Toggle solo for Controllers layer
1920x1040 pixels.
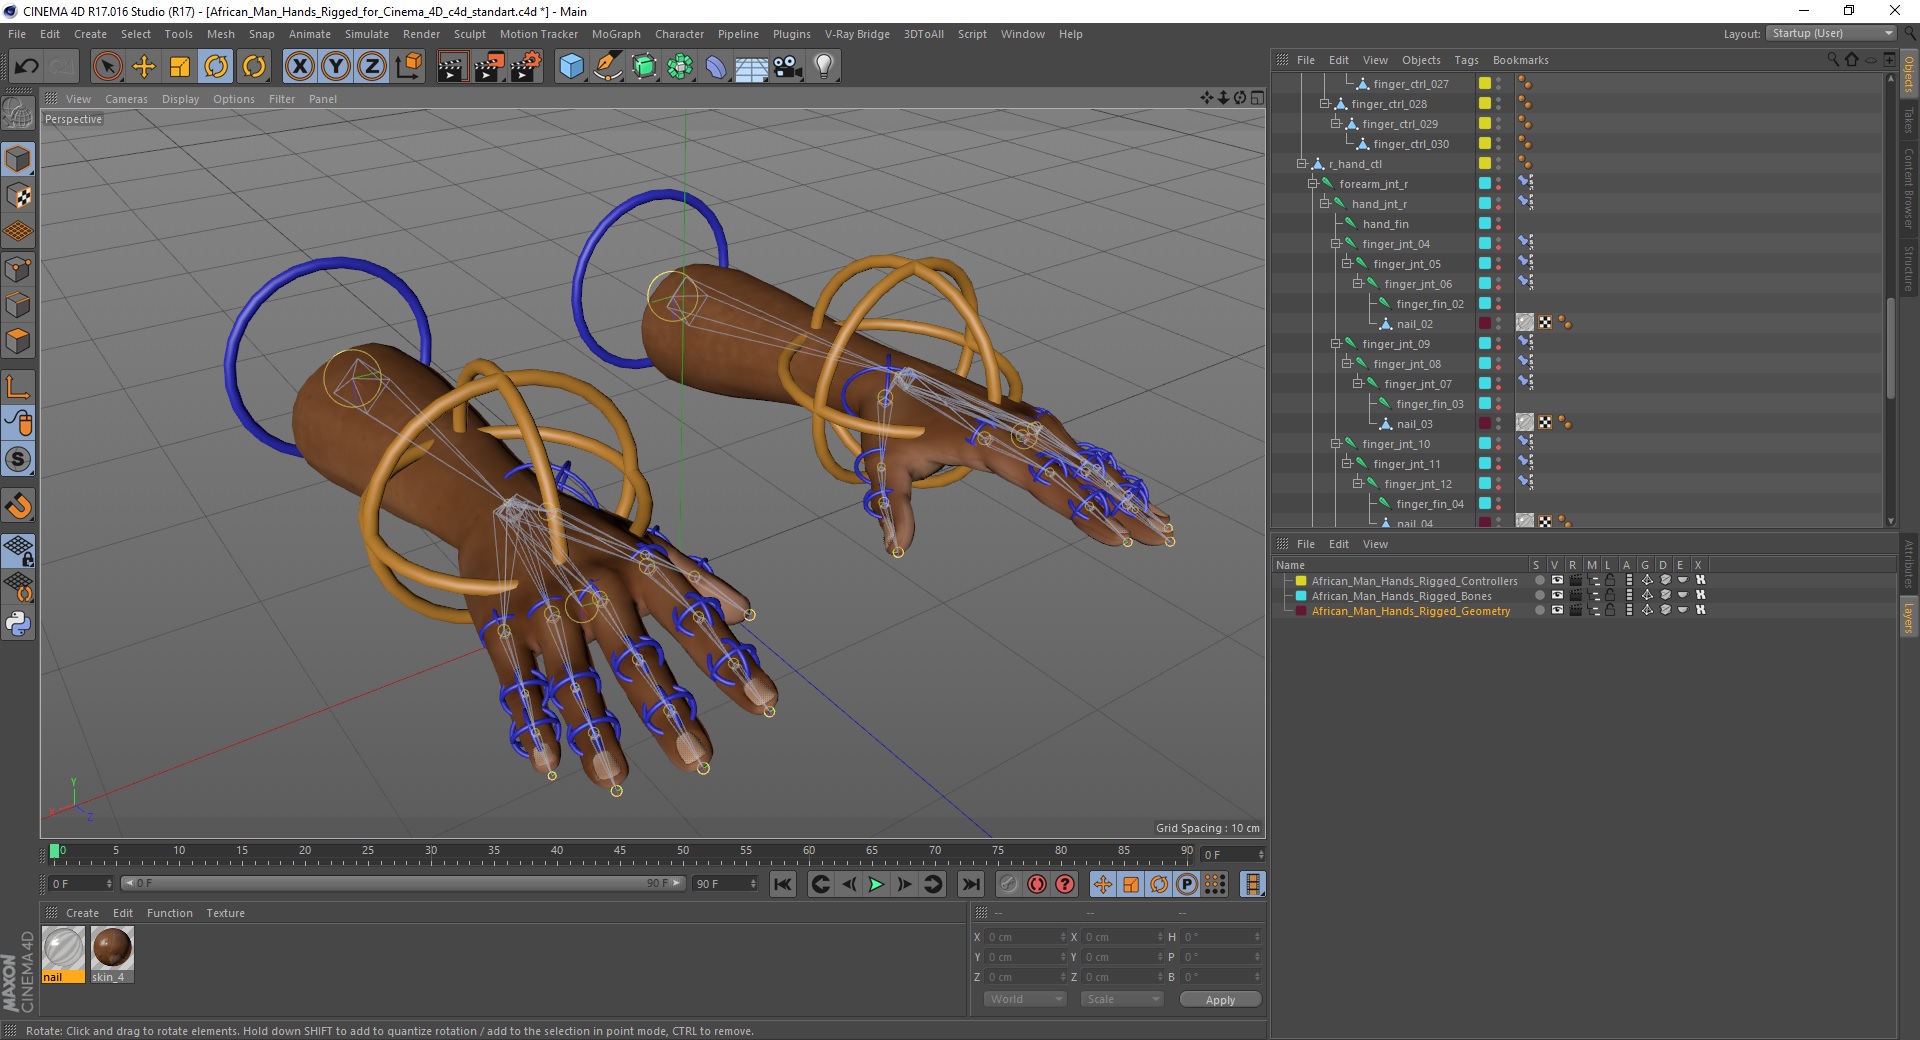coord(1540,580)
